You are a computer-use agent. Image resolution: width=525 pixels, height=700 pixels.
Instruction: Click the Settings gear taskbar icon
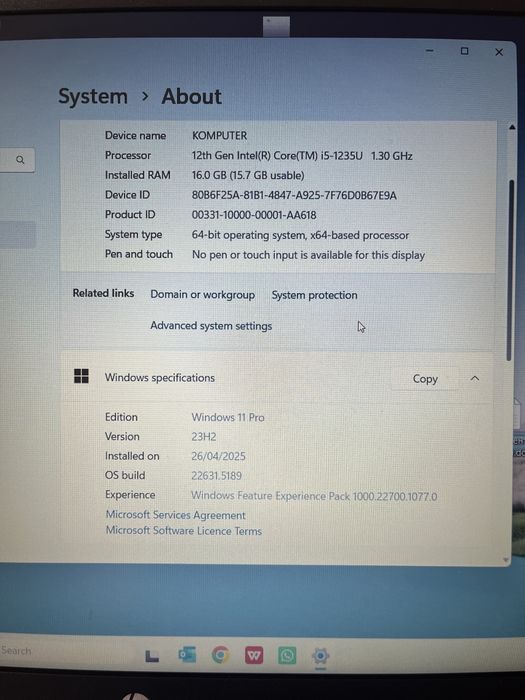(x=320, y=656)
